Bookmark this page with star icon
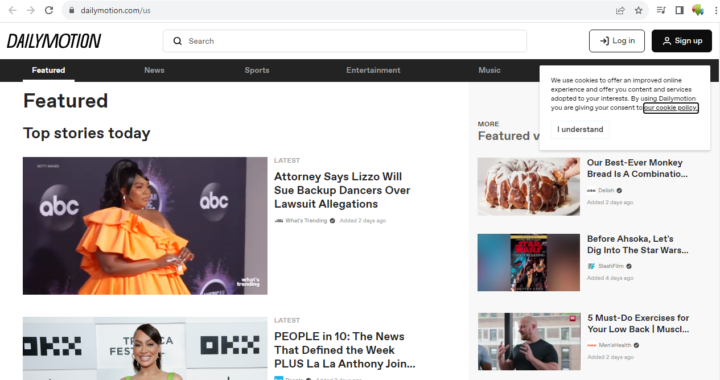This screenshot has height=380, width=720. point(638,10)
